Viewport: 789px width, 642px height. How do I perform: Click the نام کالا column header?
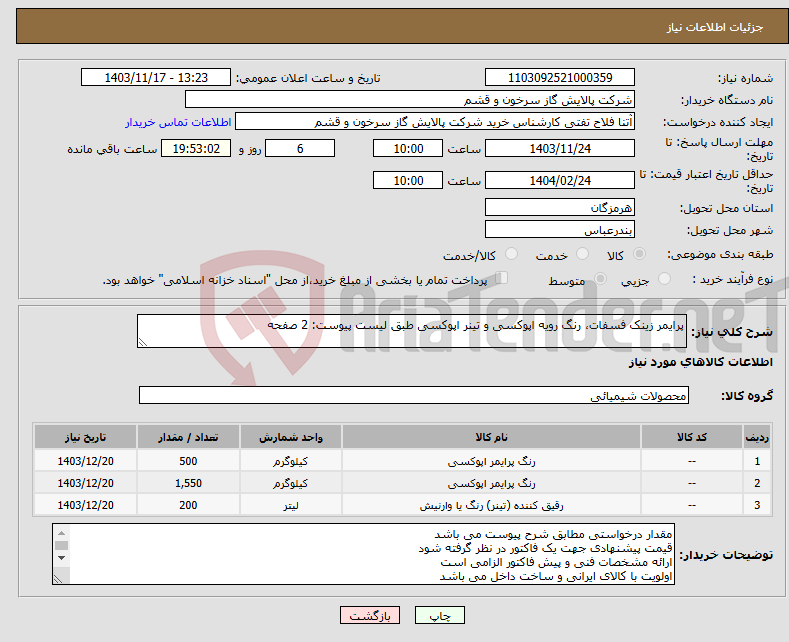[x=491, y=437]
